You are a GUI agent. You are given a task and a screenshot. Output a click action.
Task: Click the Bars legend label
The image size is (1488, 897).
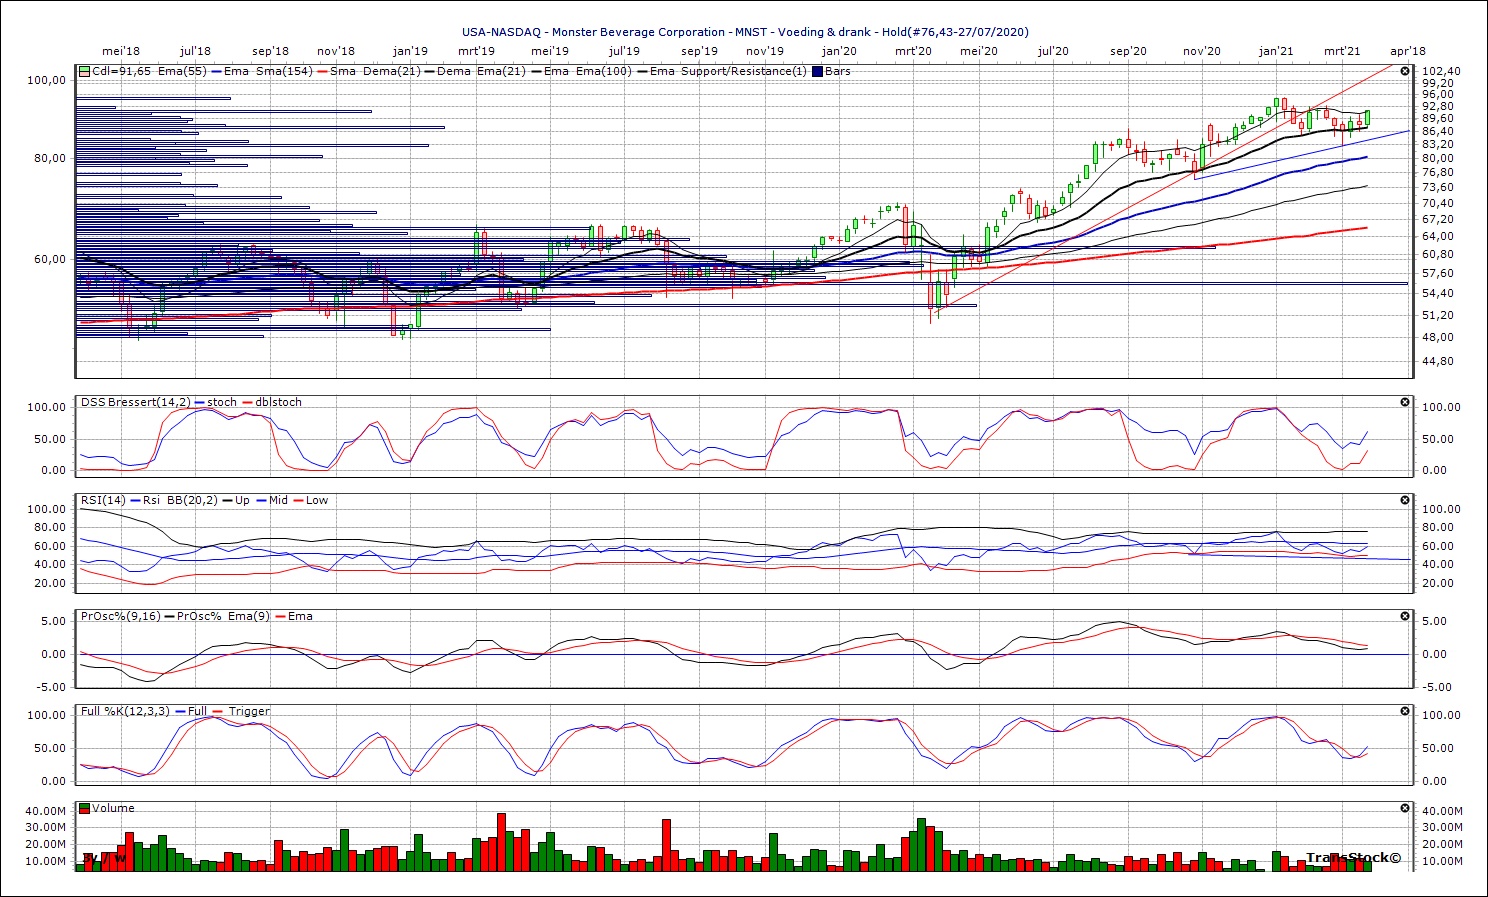tap(838, 71)
